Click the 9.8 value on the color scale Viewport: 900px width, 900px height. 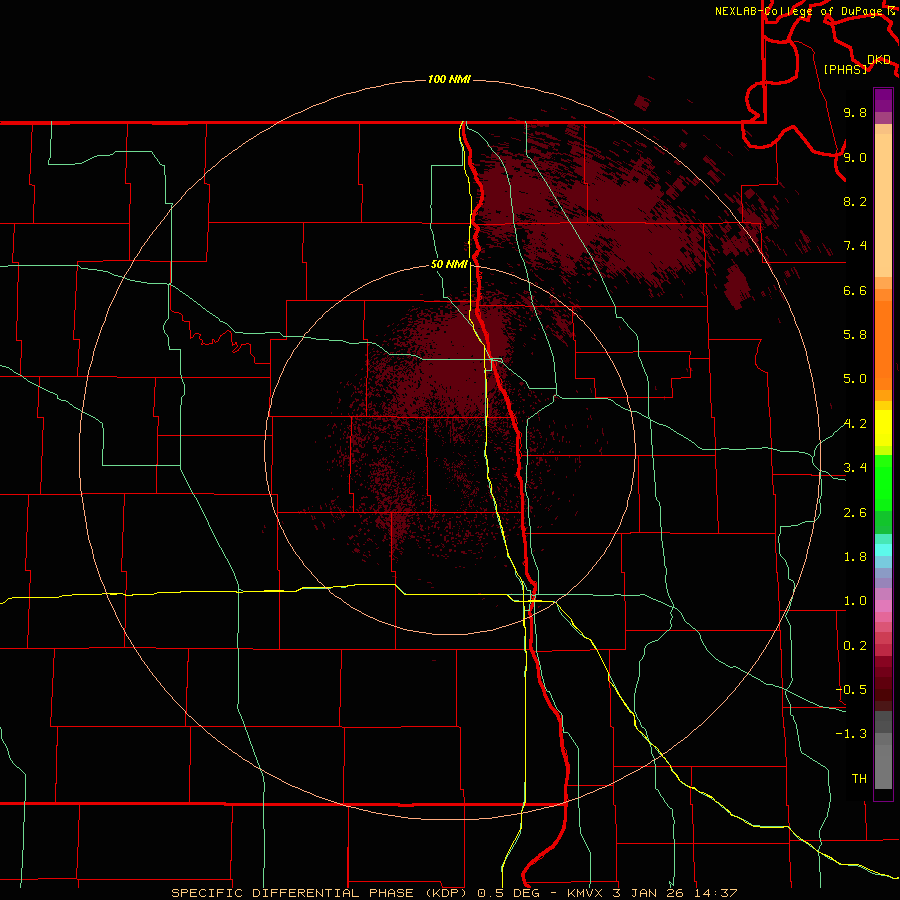tap(855, 112)
